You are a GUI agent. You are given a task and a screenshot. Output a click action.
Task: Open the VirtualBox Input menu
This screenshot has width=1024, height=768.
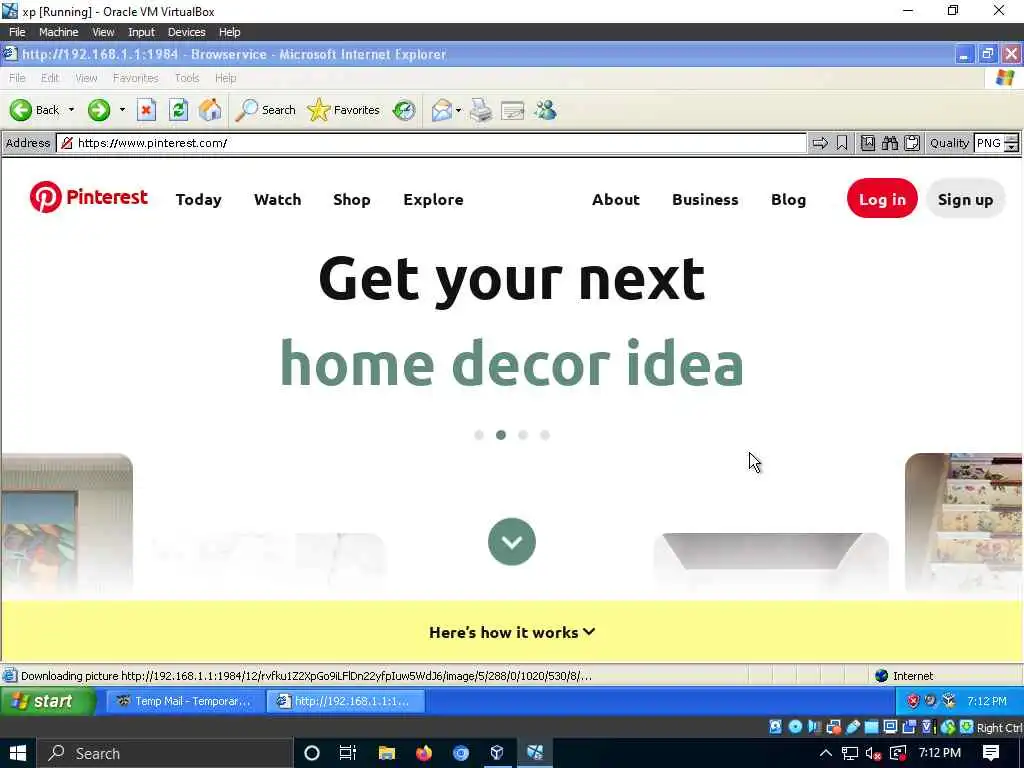pos(141,32)
